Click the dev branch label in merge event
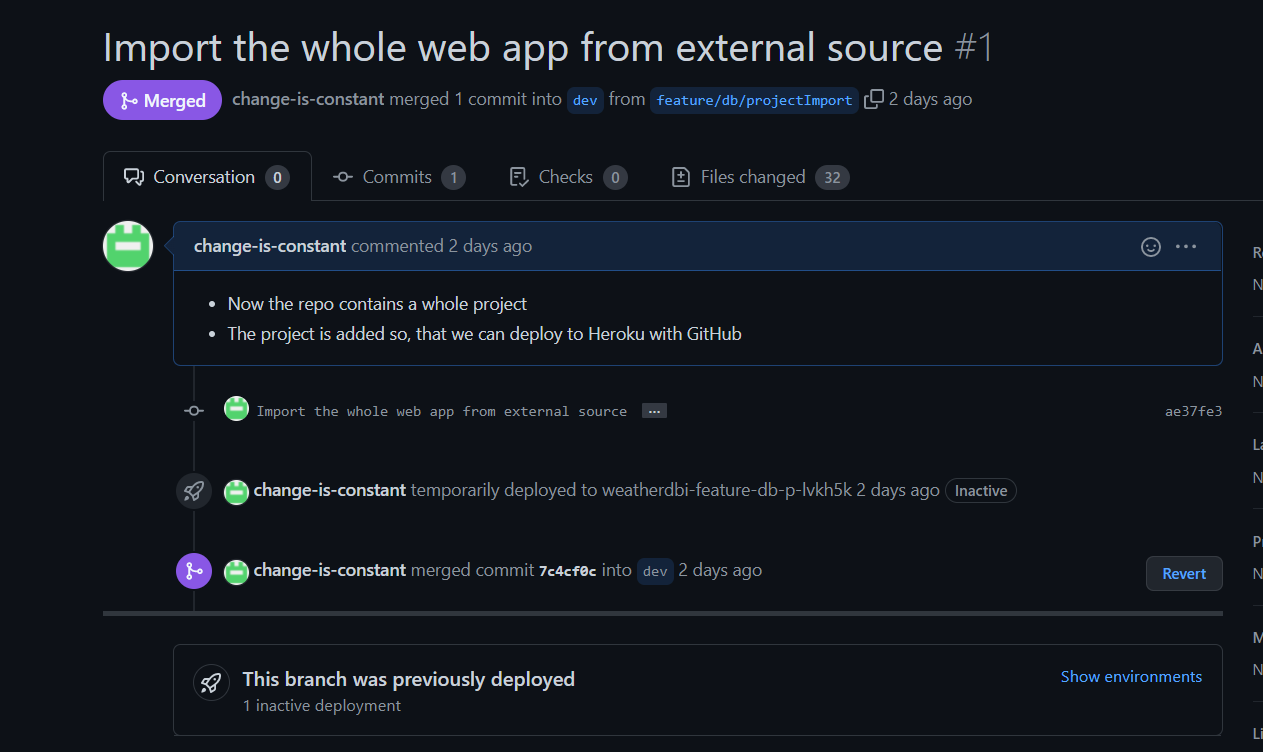The image size is (1263, 752). point(655,571)
